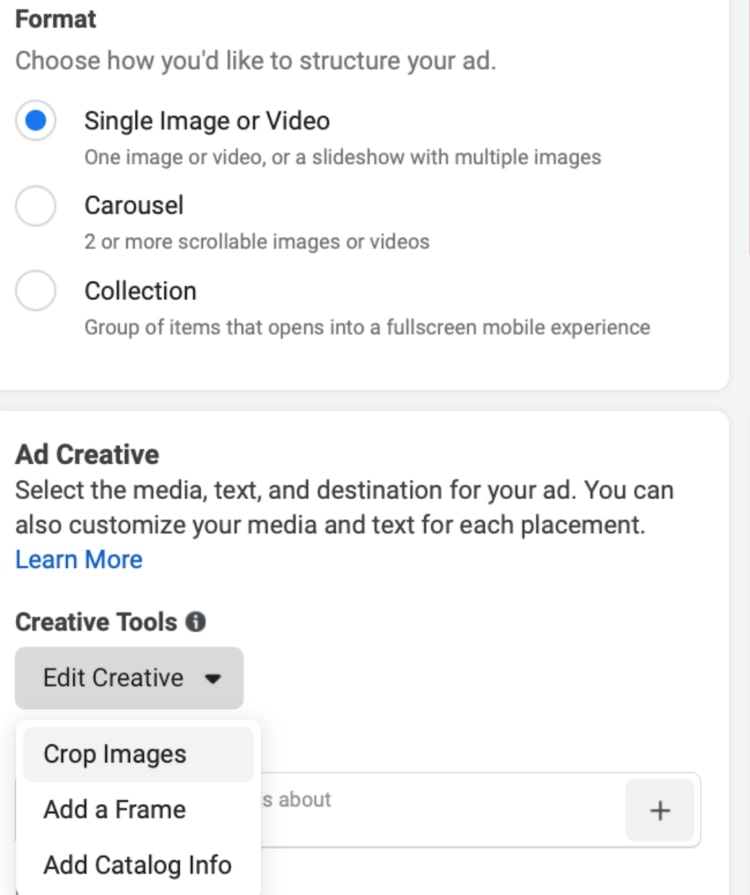Click the plus button in text field
Screen dimensions: 750x895
pos(660,811)
